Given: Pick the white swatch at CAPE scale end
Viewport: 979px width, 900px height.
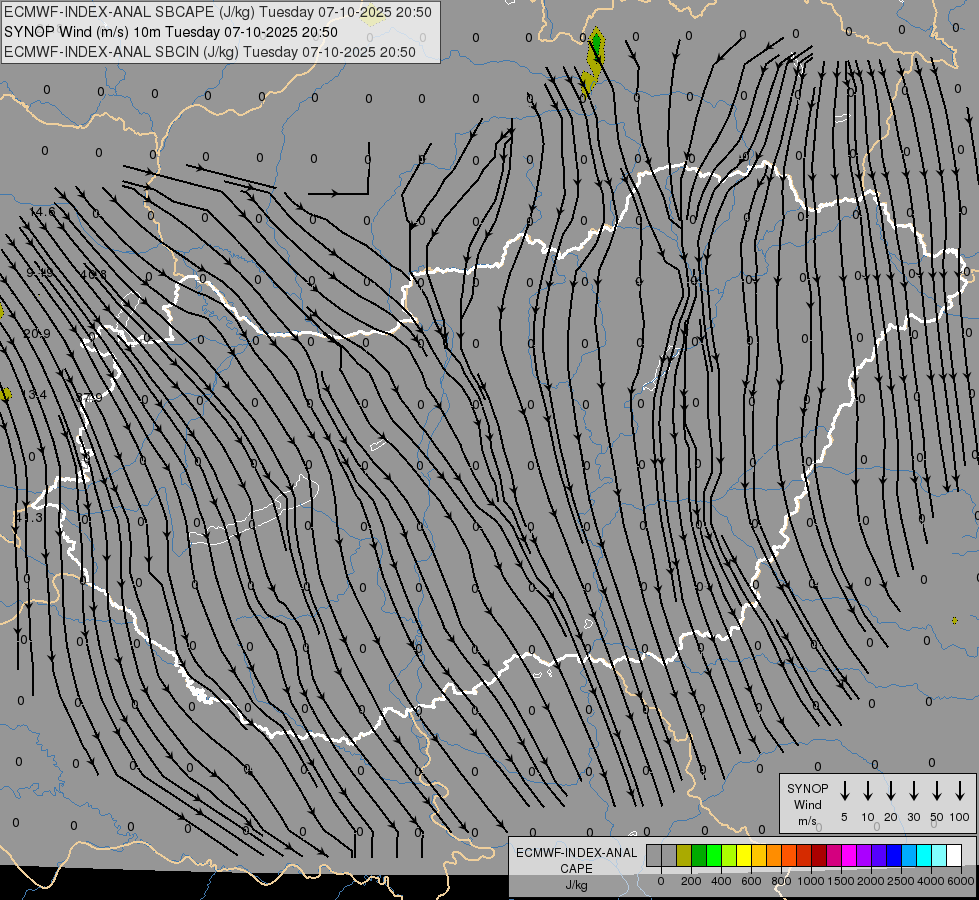Looking at the screenshot, I should click(x=953, y=856).
